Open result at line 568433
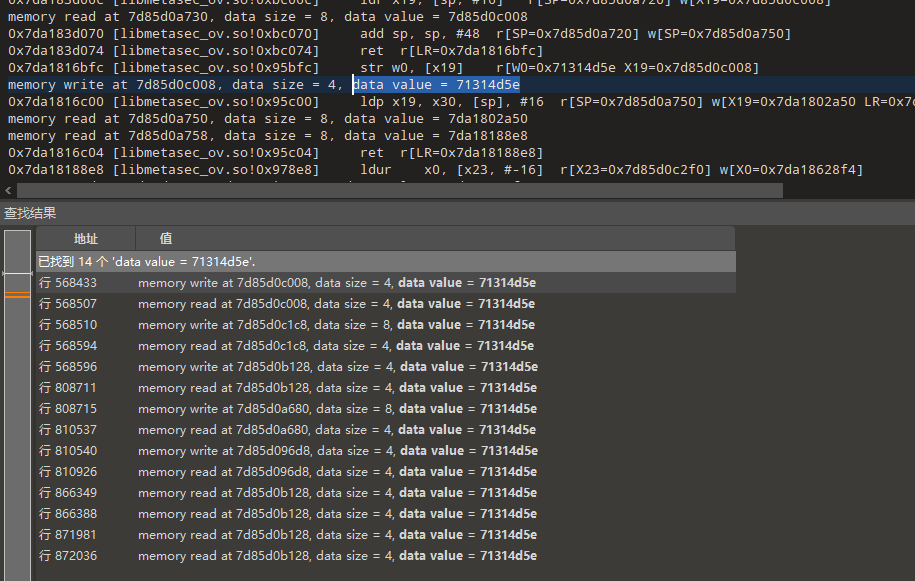Image resolution: width=915 pixels, height=581 pixels. (x=68, y=283)
